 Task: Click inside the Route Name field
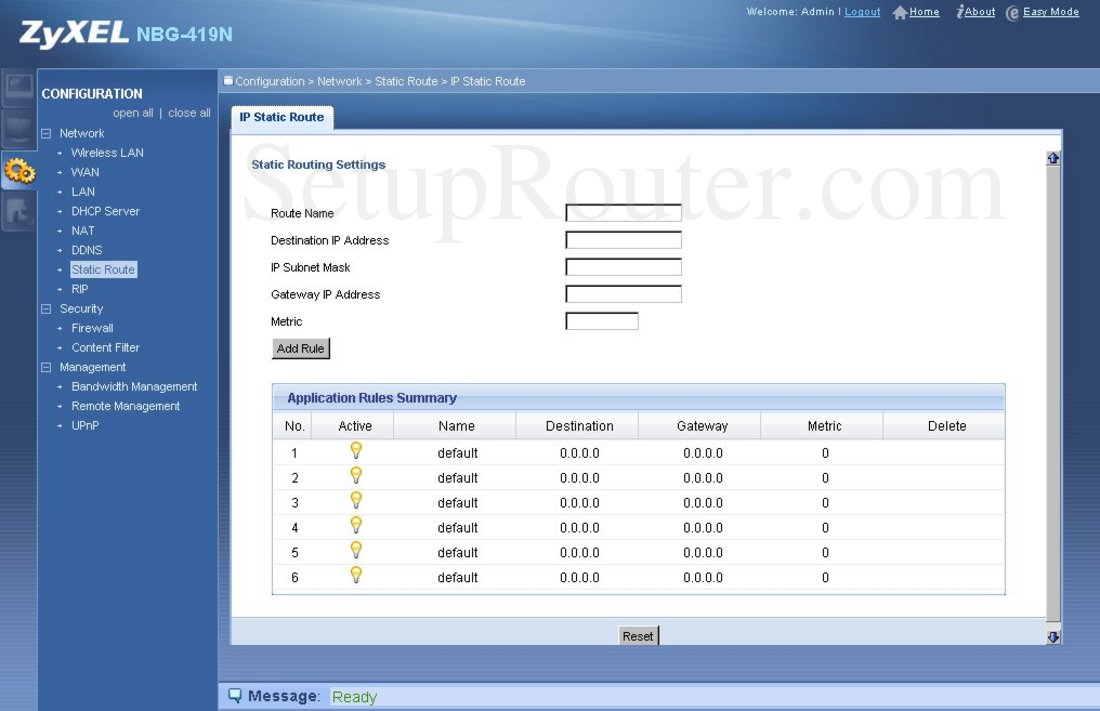622,212
